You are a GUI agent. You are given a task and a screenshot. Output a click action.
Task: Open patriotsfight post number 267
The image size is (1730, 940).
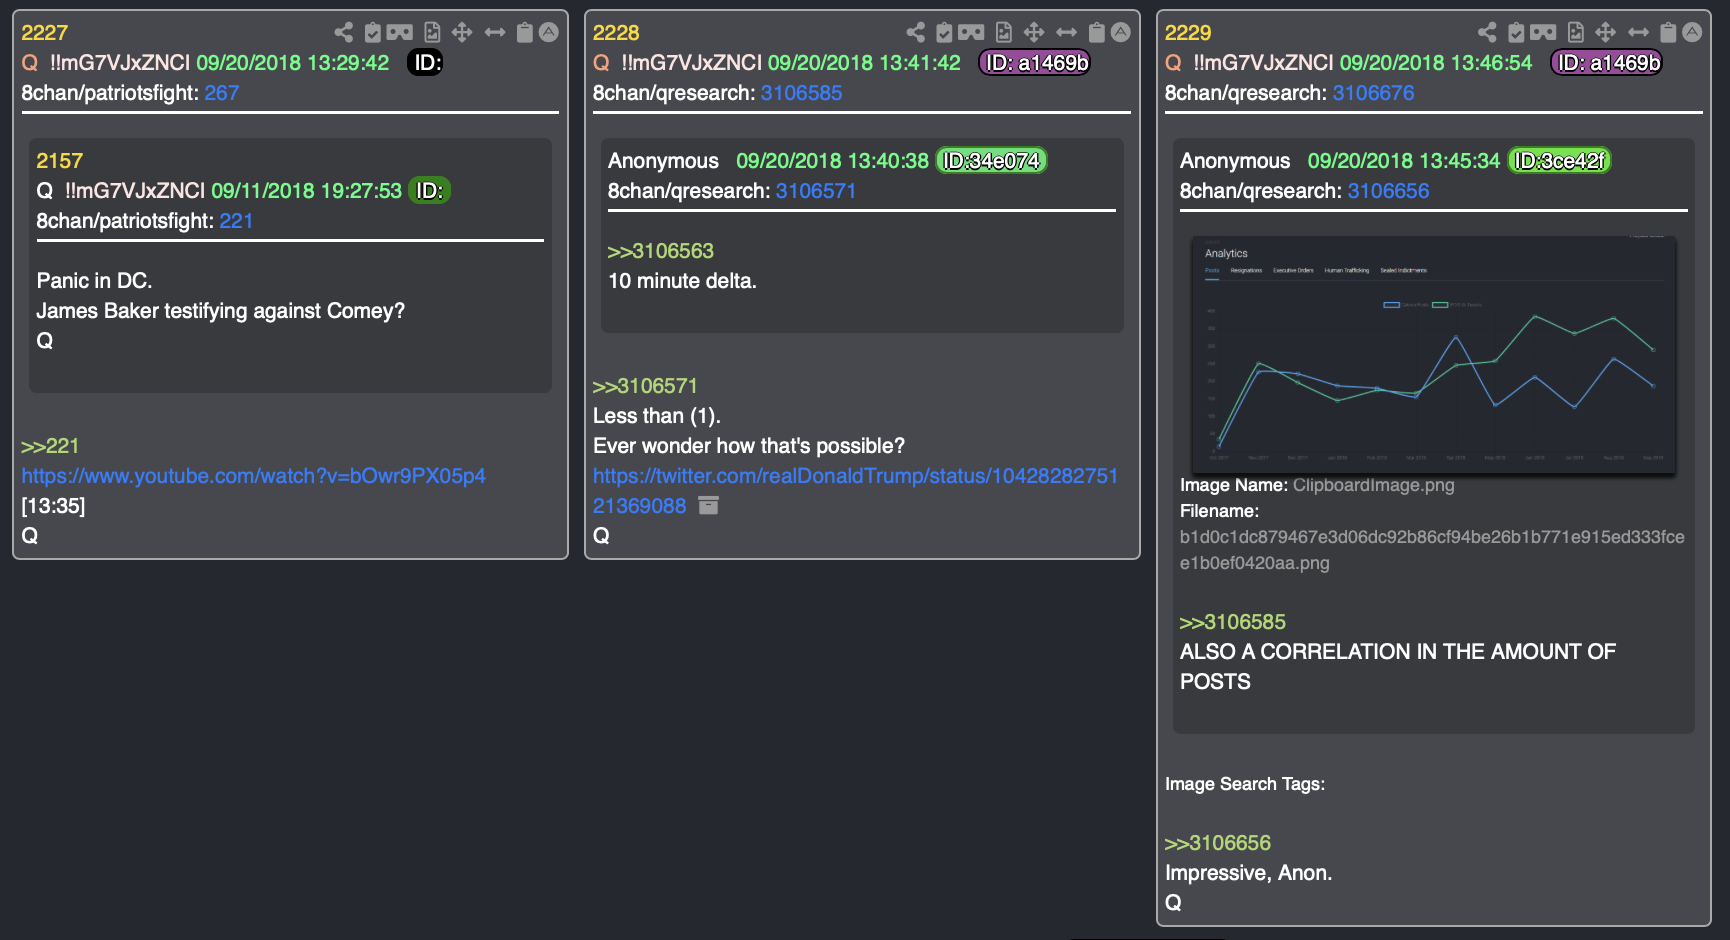(222, 93)
